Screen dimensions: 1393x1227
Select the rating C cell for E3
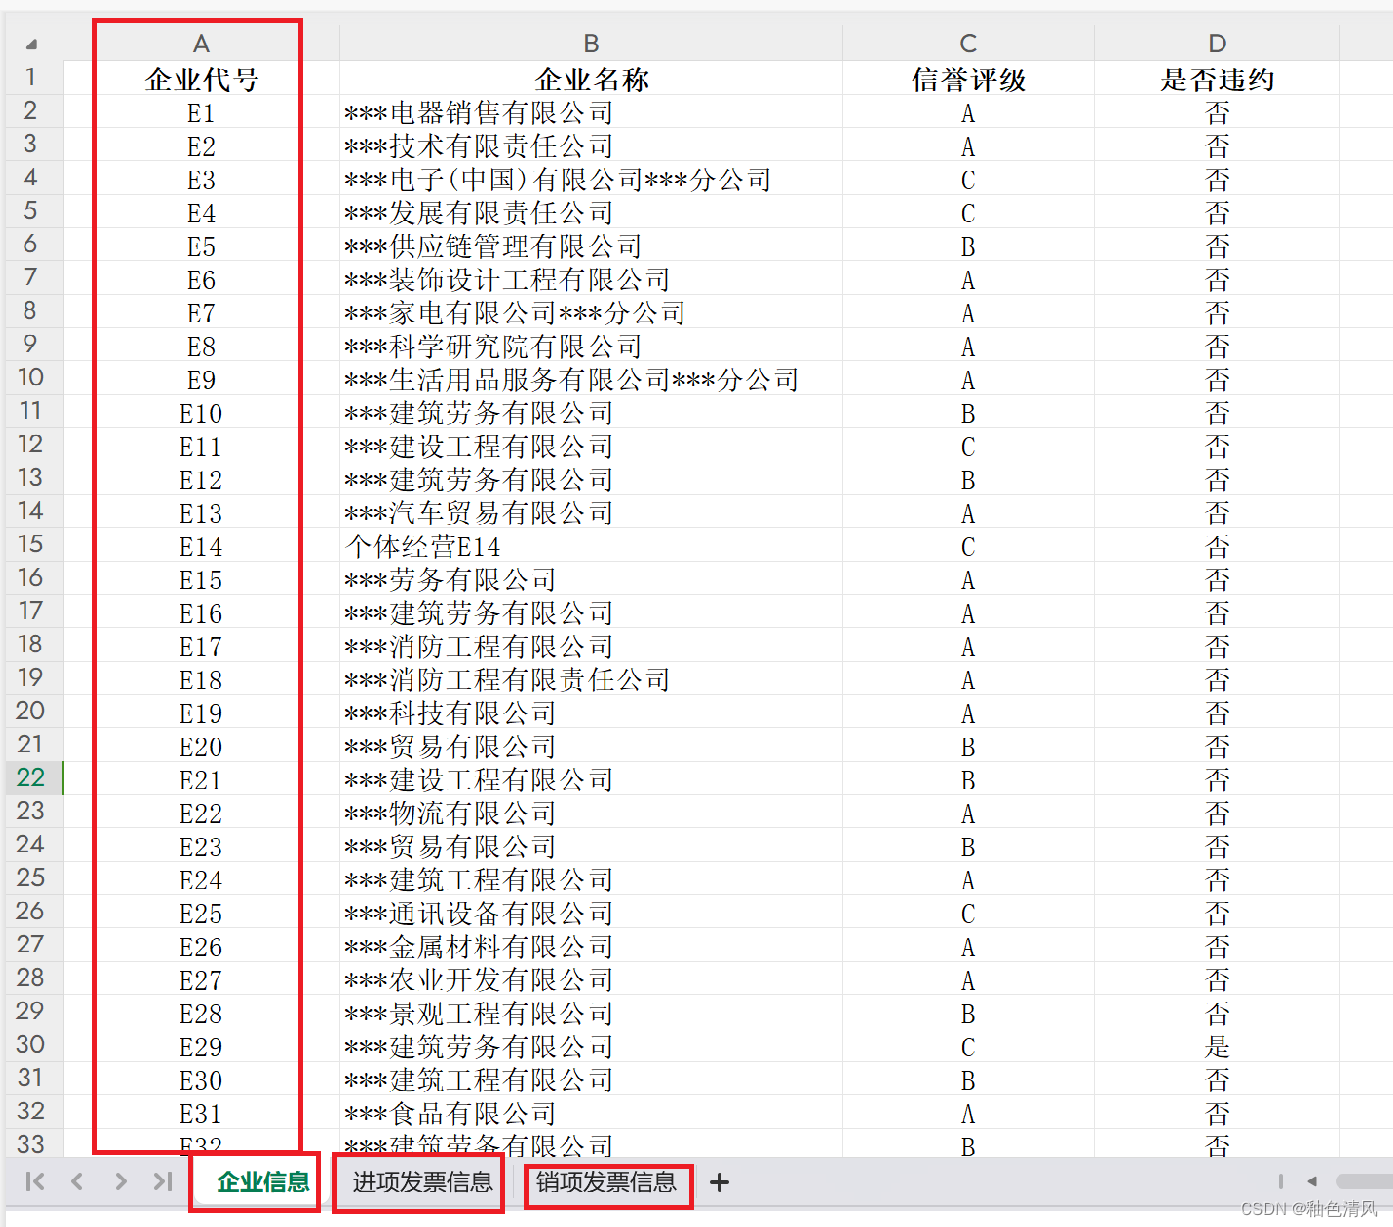[x=968, y=179]
